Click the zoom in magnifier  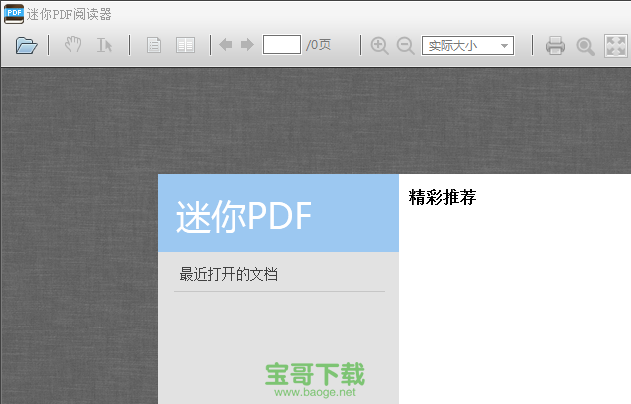click(379, 45)
